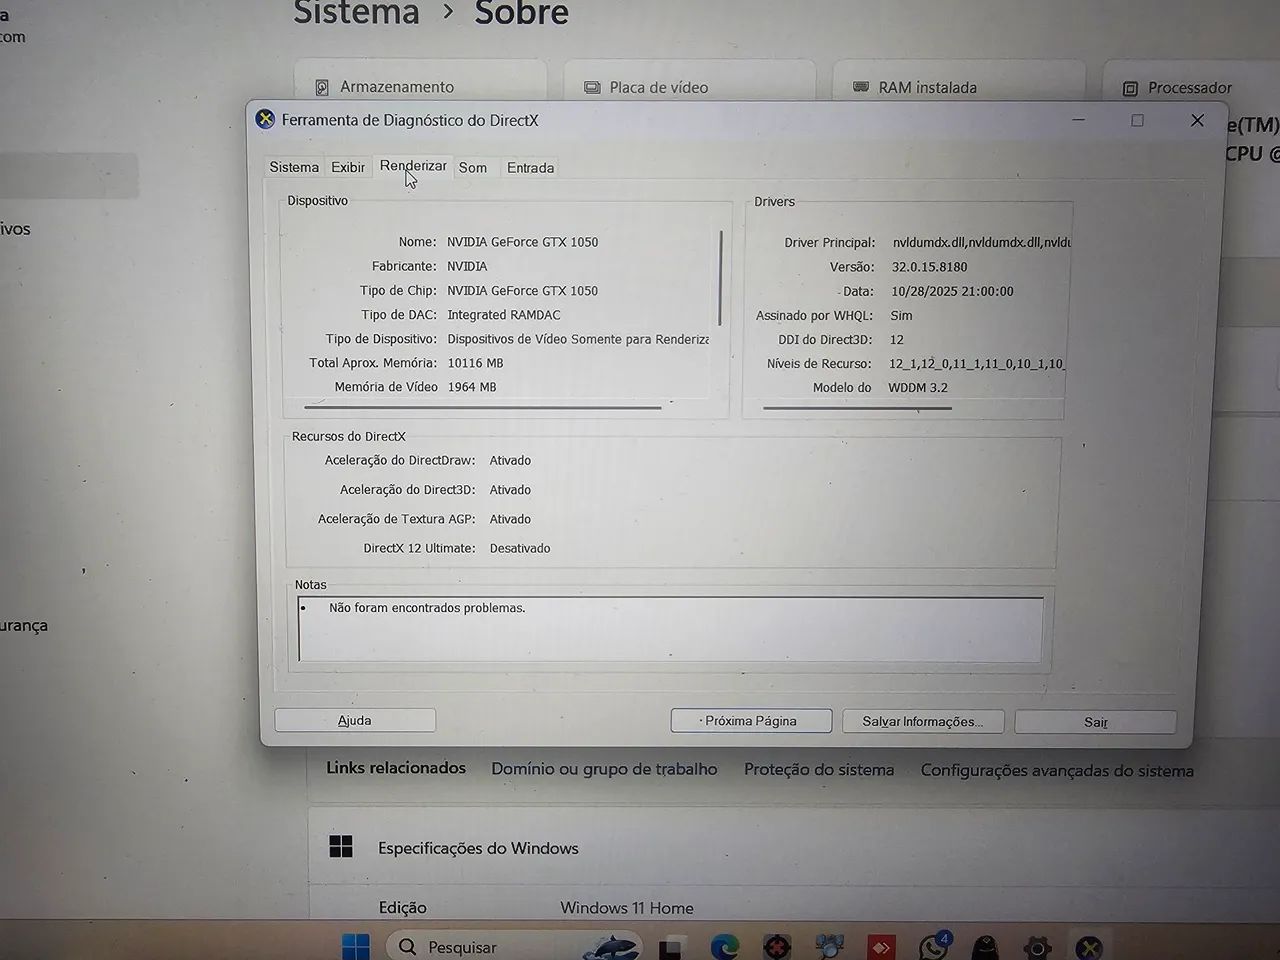
Task: Open the Som tab
Action: coord(473,168)
